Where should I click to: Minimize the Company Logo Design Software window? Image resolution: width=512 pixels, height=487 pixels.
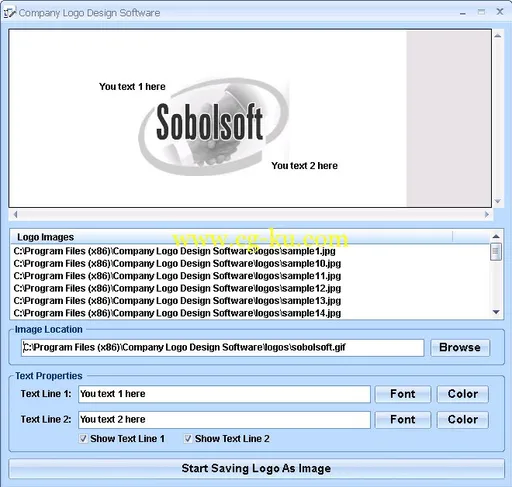[463, 13]
